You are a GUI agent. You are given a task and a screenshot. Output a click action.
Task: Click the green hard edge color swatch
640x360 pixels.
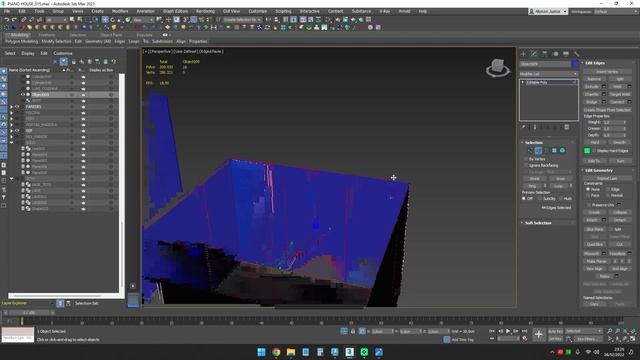(587, 151)
